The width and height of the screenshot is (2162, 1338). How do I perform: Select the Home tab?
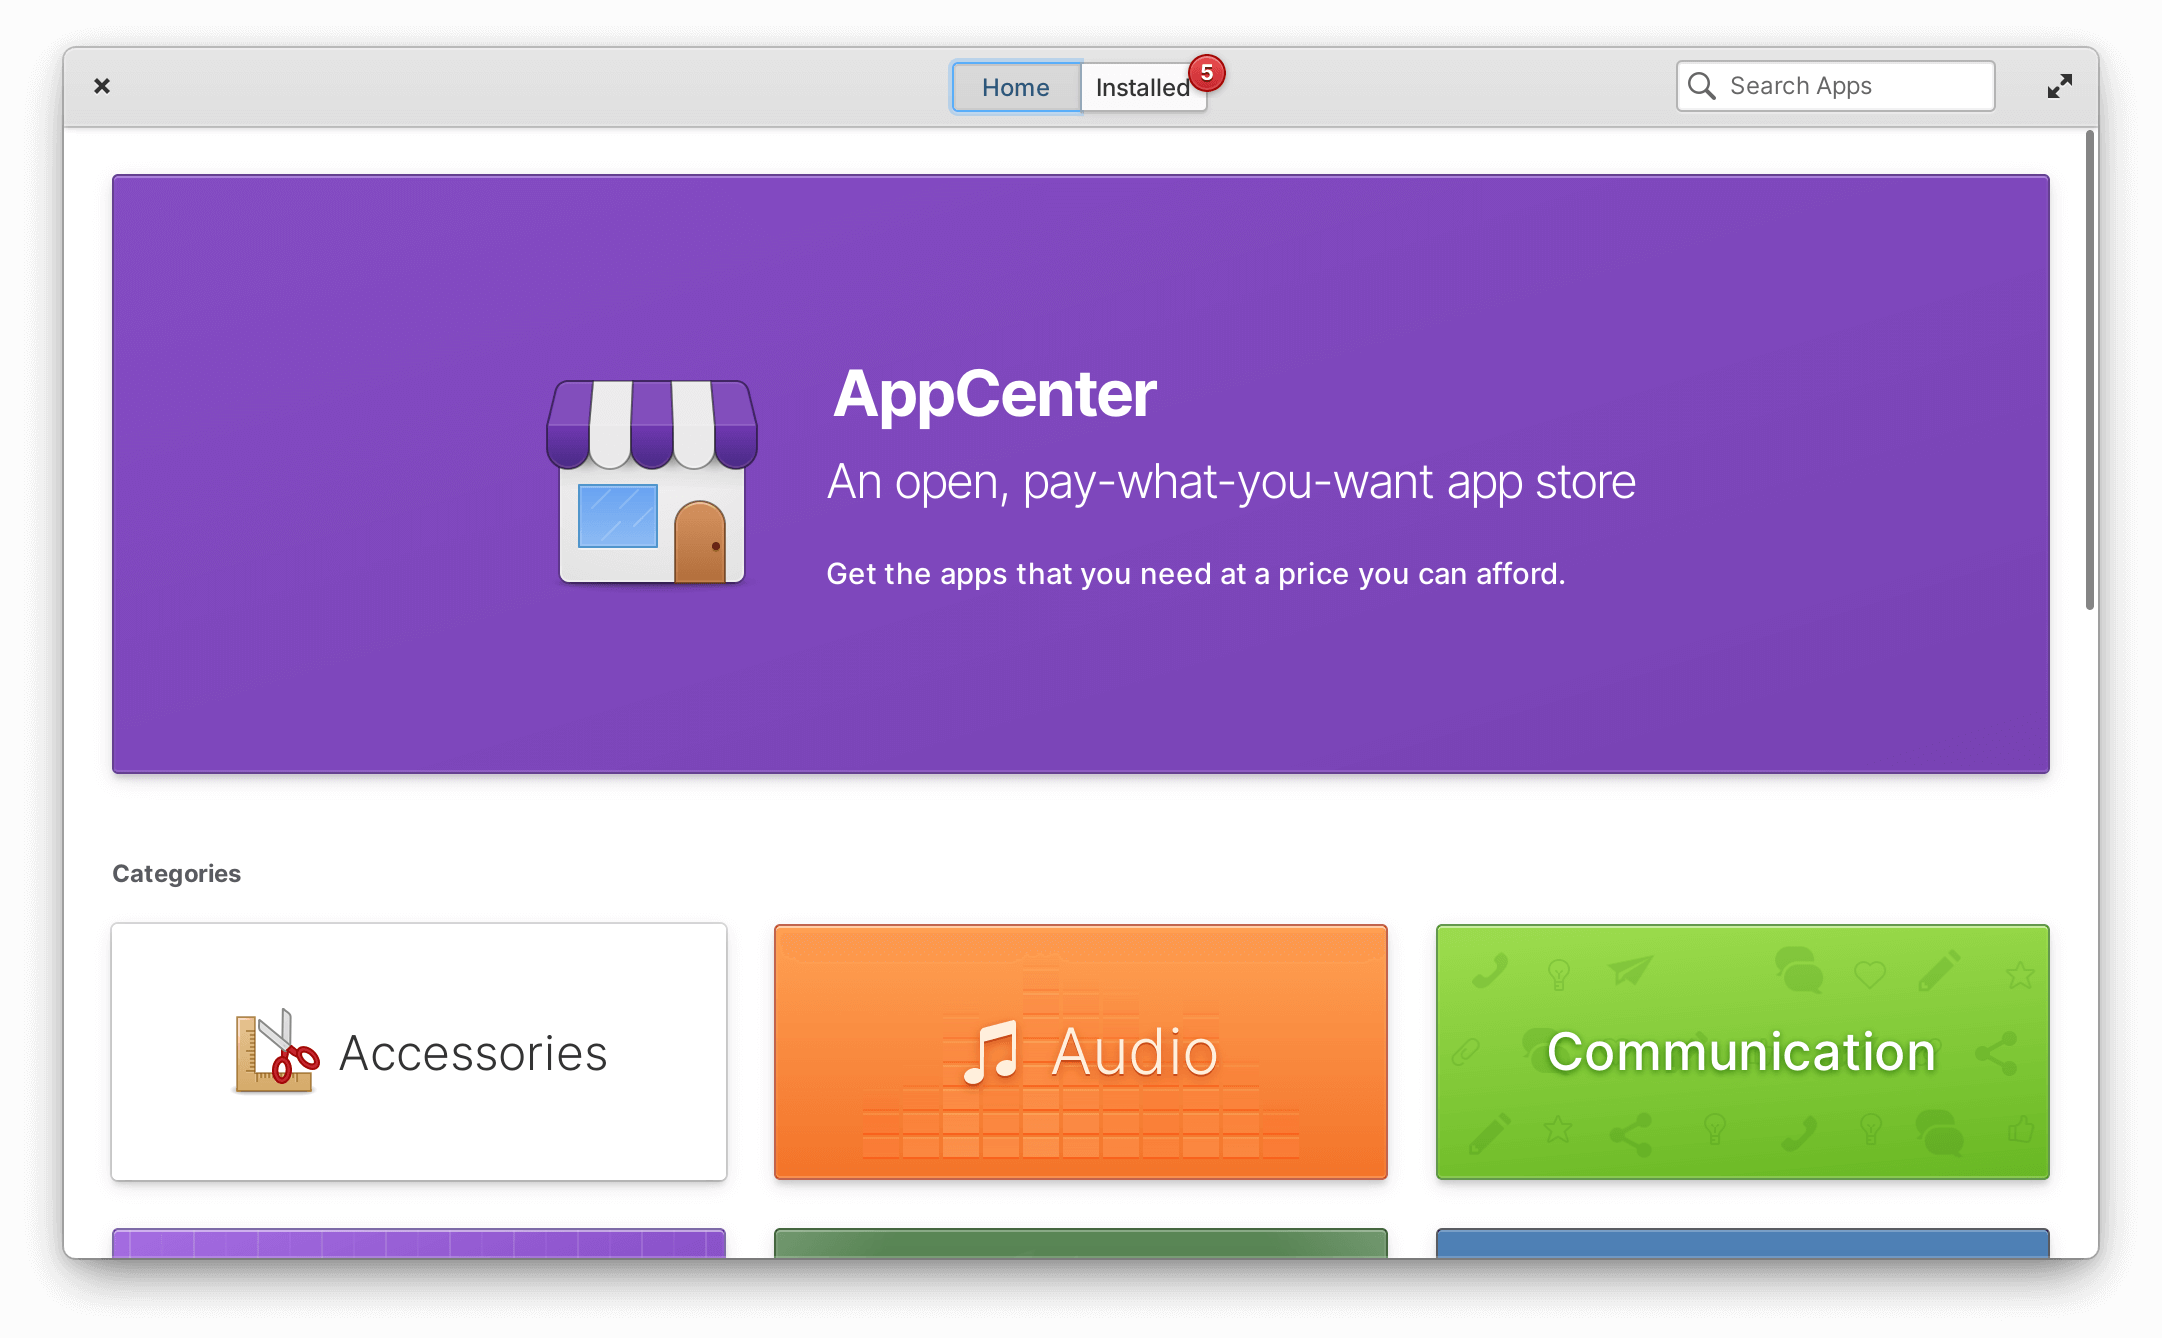coord(1015,87)
